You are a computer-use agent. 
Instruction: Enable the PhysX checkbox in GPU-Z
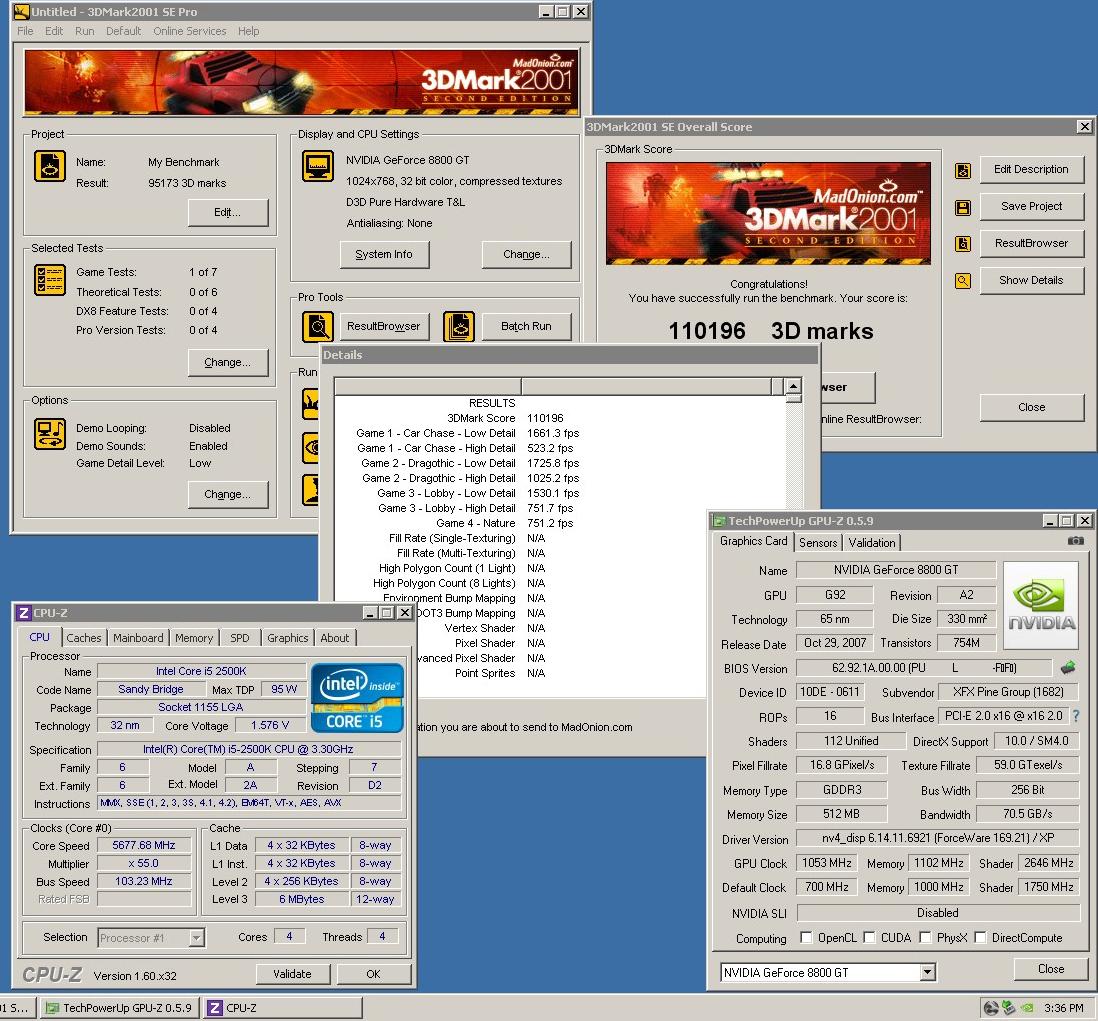click(925, 937)
